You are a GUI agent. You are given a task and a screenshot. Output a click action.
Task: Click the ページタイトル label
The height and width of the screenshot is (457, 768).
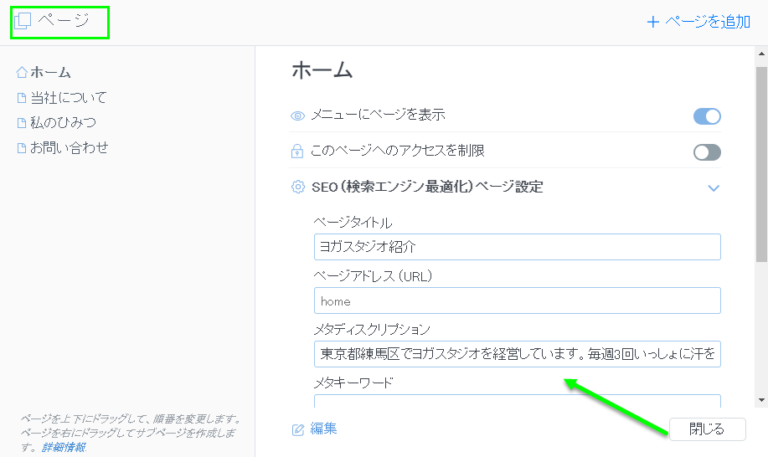point(353,223)
